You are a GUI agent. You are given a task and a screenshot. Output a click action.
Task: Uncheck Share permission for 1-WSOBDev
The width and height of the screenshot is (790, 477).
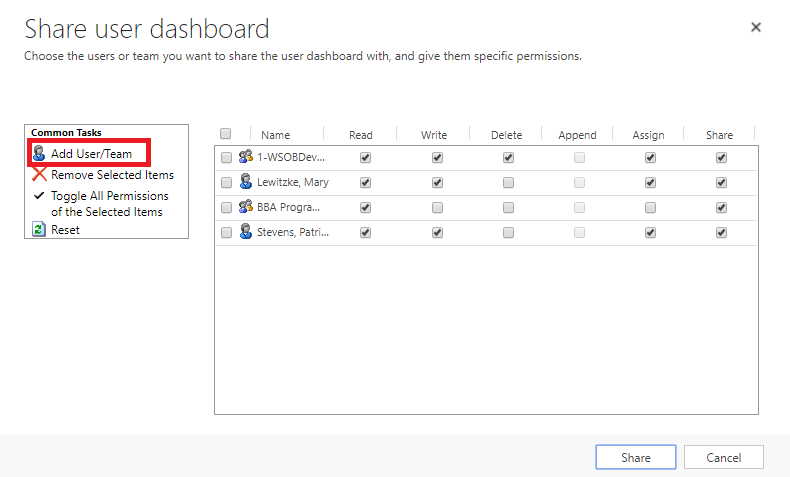coord(721,158)
